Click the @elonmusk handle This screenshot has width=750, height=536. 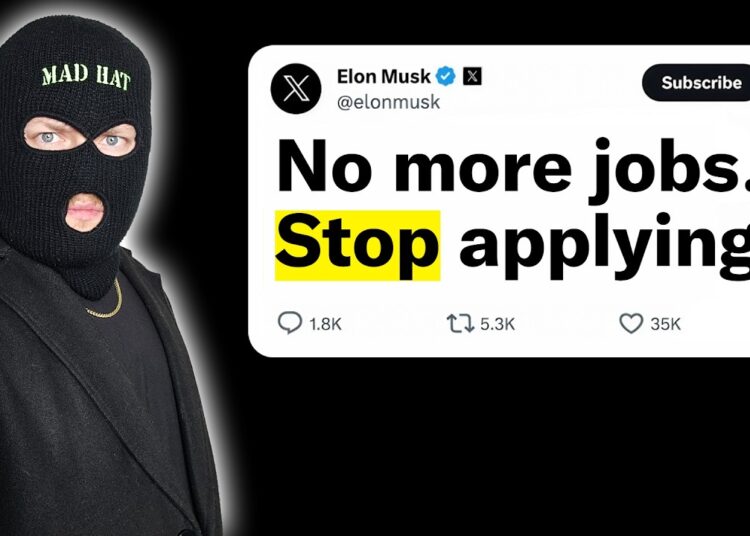point(388,102)
